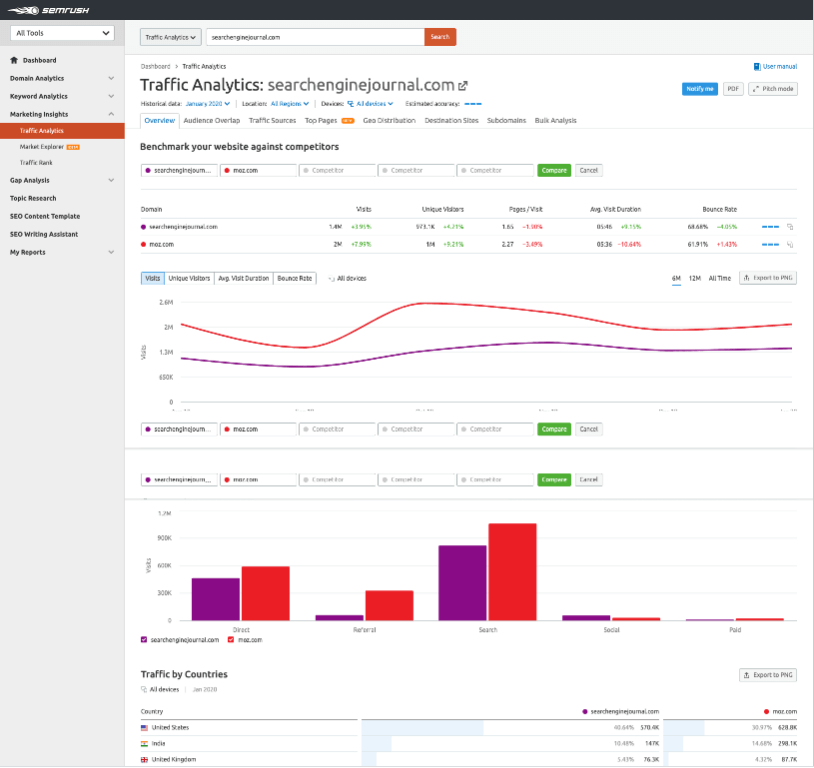814x768 pixels.
Task: Click the orange Search button
Action: [x=440, y=37]
